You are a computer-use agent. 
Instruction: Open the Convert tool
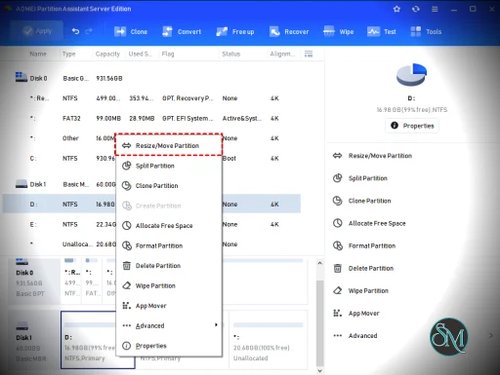[182, 32]
